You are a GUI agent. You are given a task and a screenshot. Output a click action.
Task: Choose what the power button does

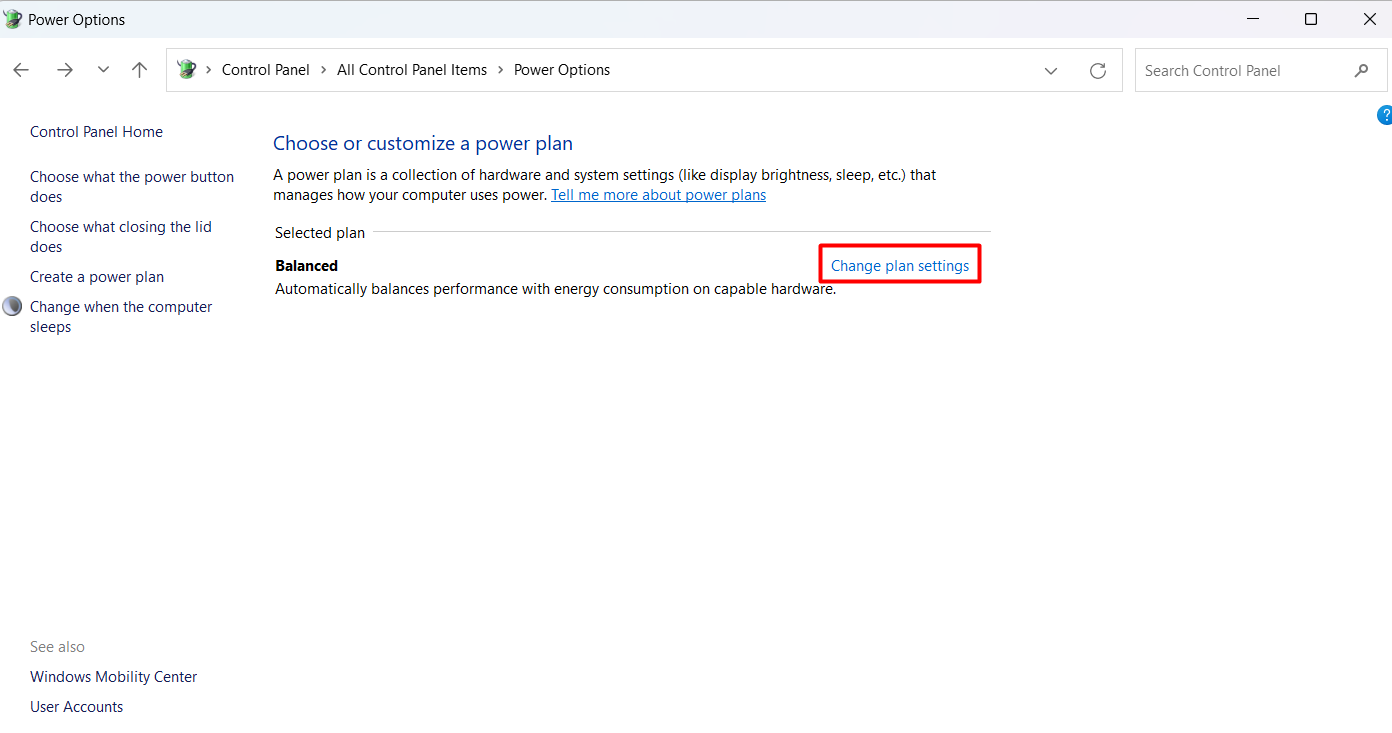(132, 187)
